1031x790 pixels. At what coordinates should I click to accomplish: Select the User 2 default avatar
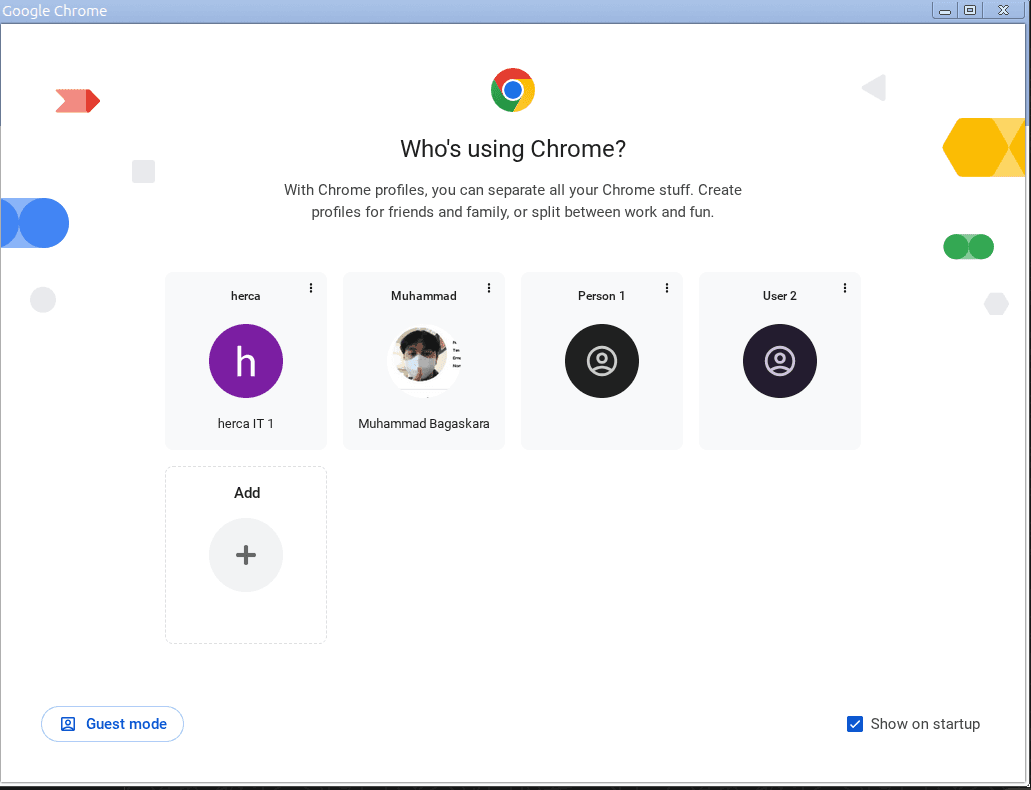click(x=780, y=361)
